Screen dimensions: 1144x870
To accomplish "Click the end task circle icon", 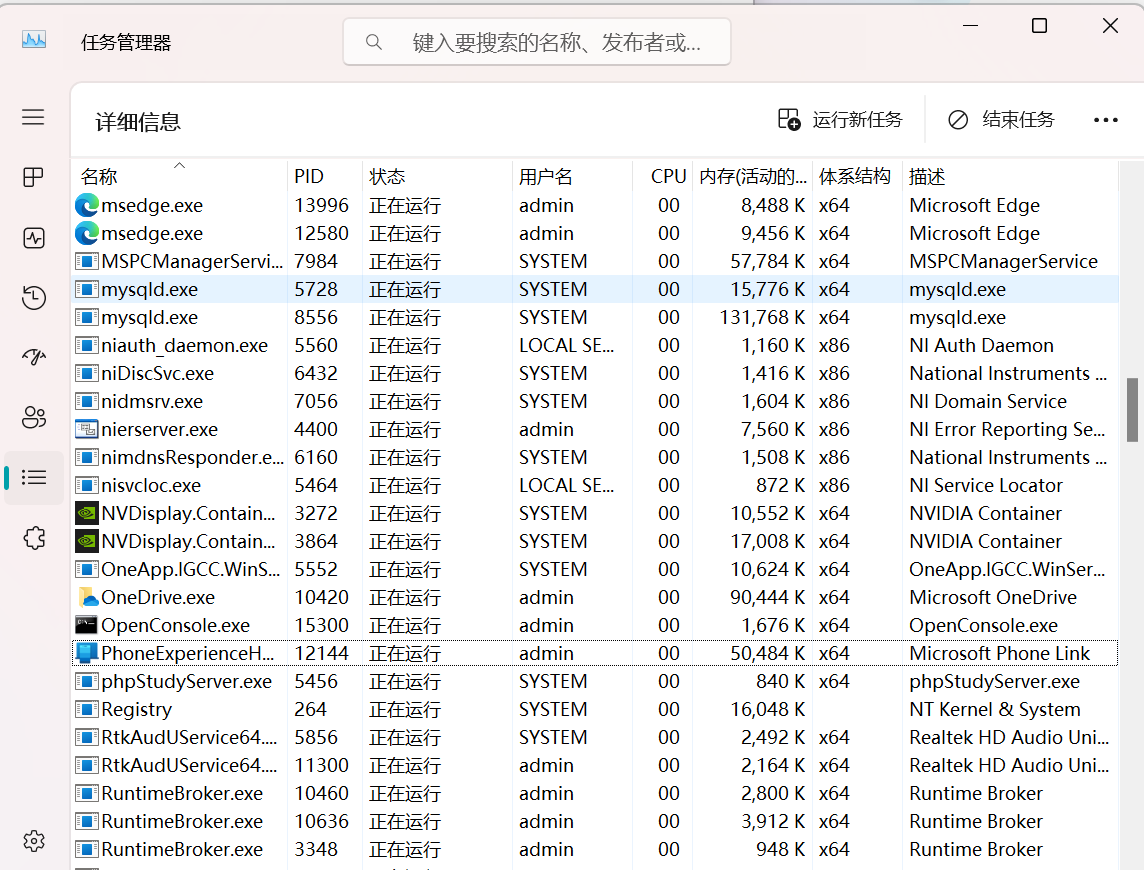I will [x=958, y=120].
